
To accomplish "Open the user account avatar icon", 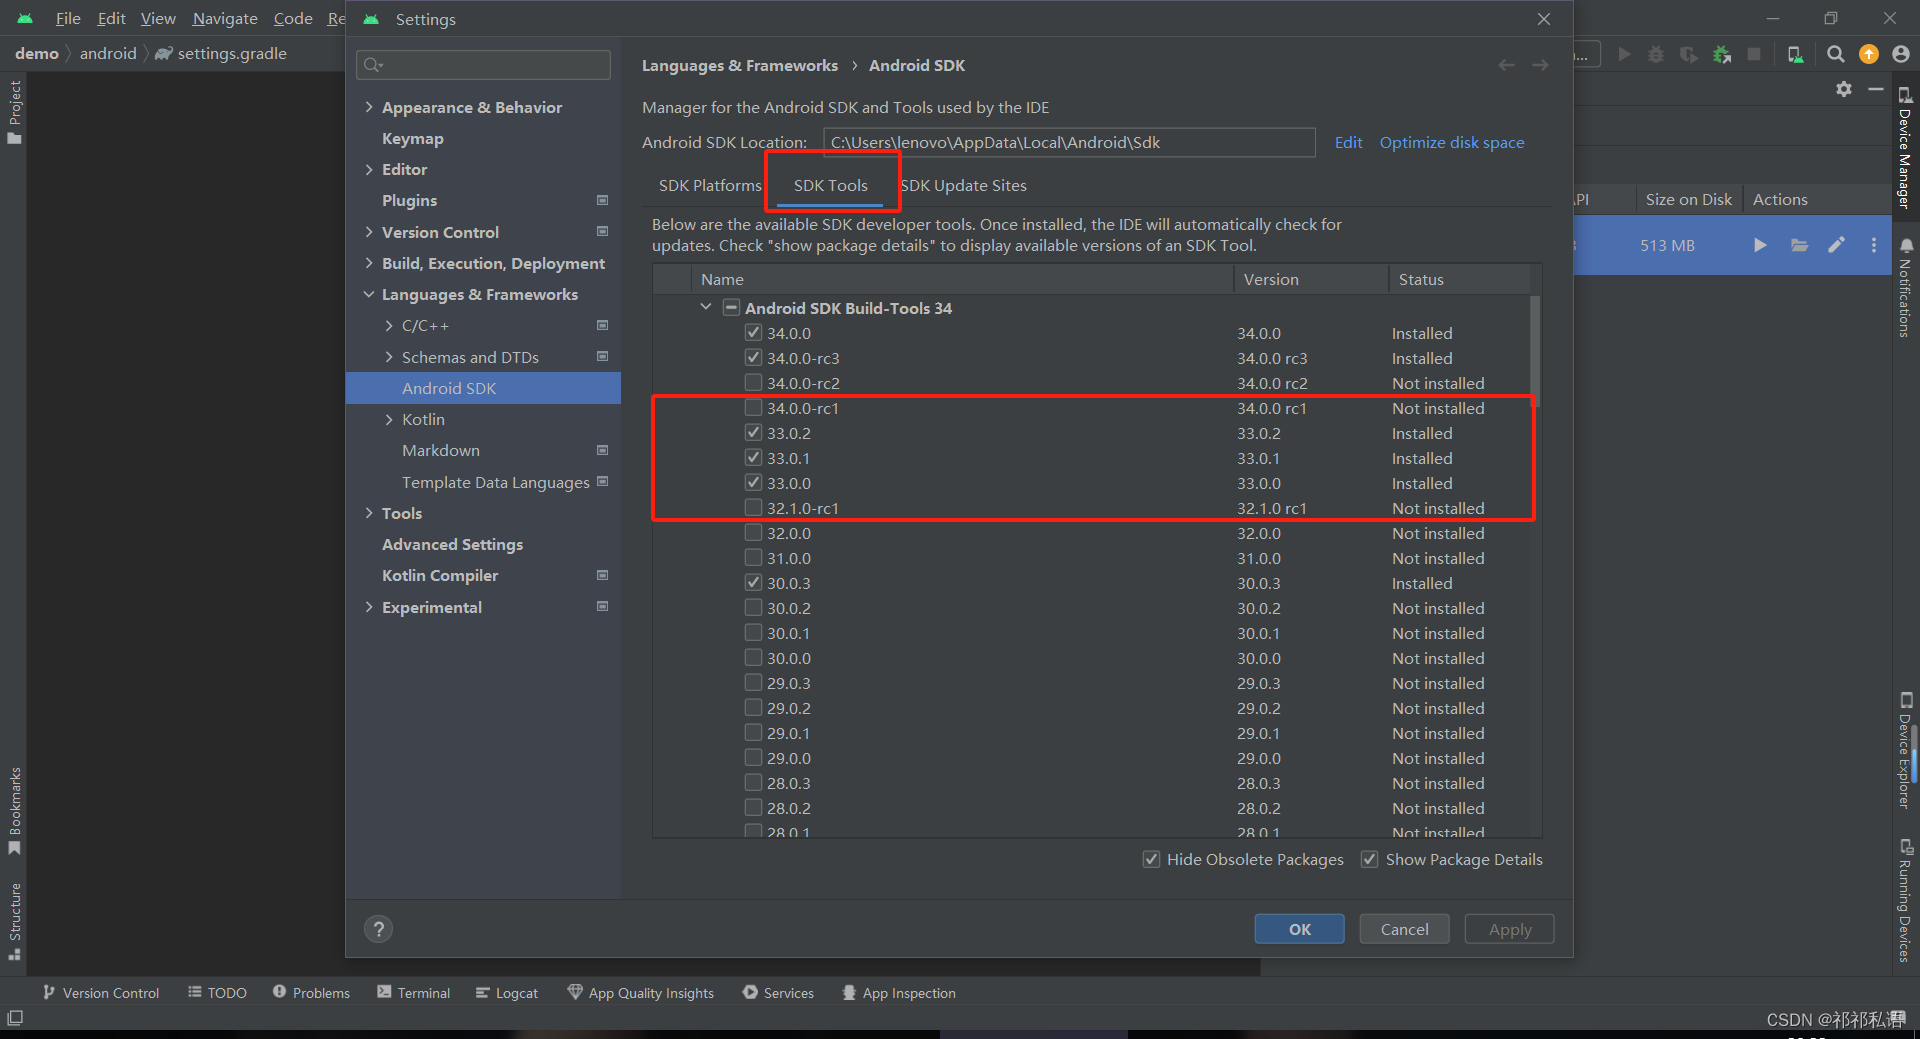I will (x=1900, y=54).
